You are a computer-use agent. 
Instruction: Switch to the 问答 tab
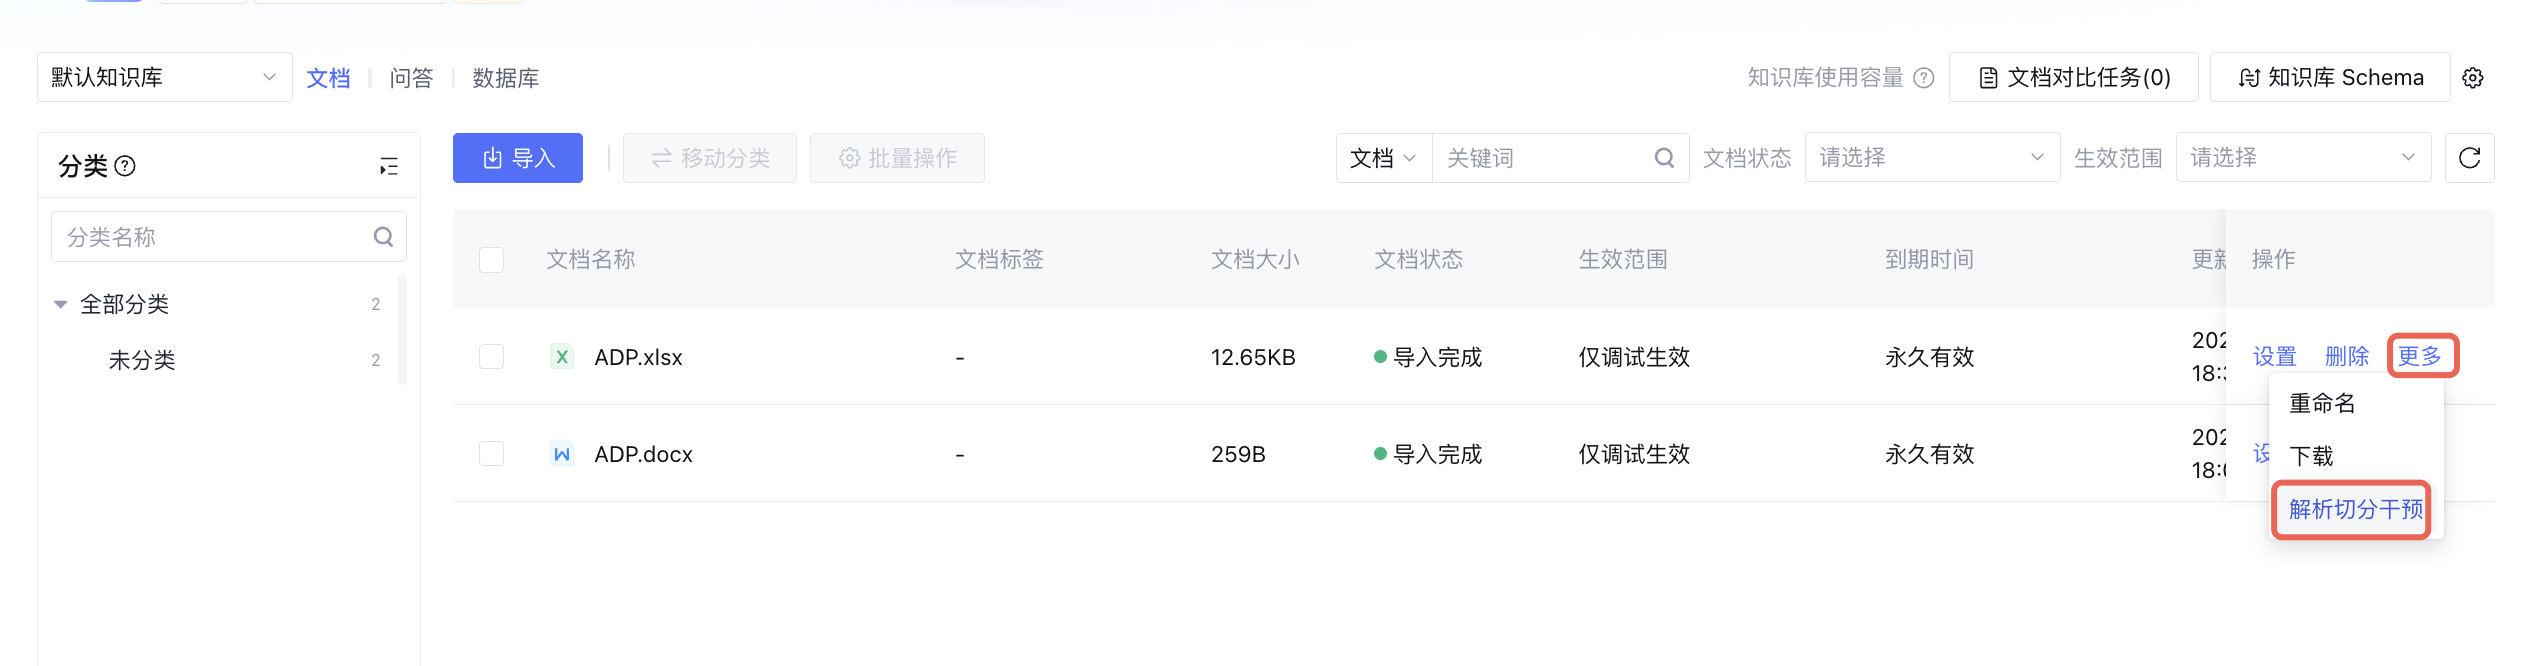pos(411,78)
